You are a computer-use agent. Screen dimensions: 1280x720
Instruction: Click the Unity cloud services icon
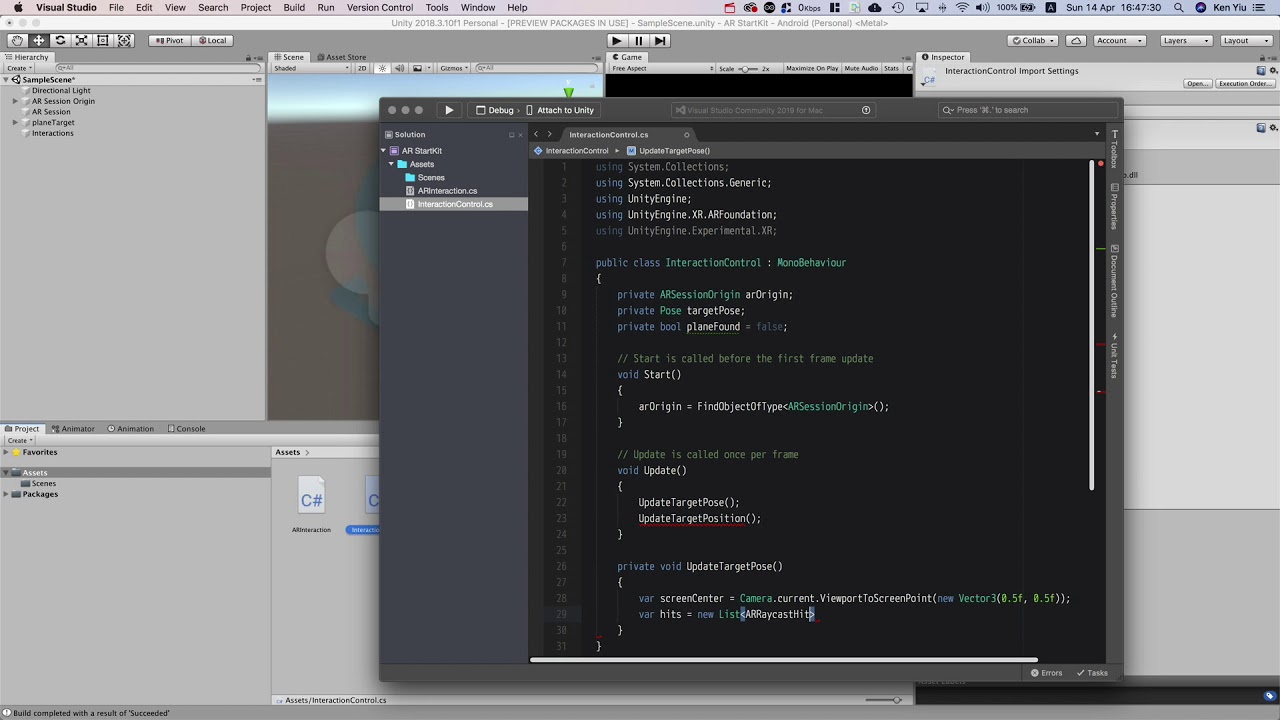1076,40
